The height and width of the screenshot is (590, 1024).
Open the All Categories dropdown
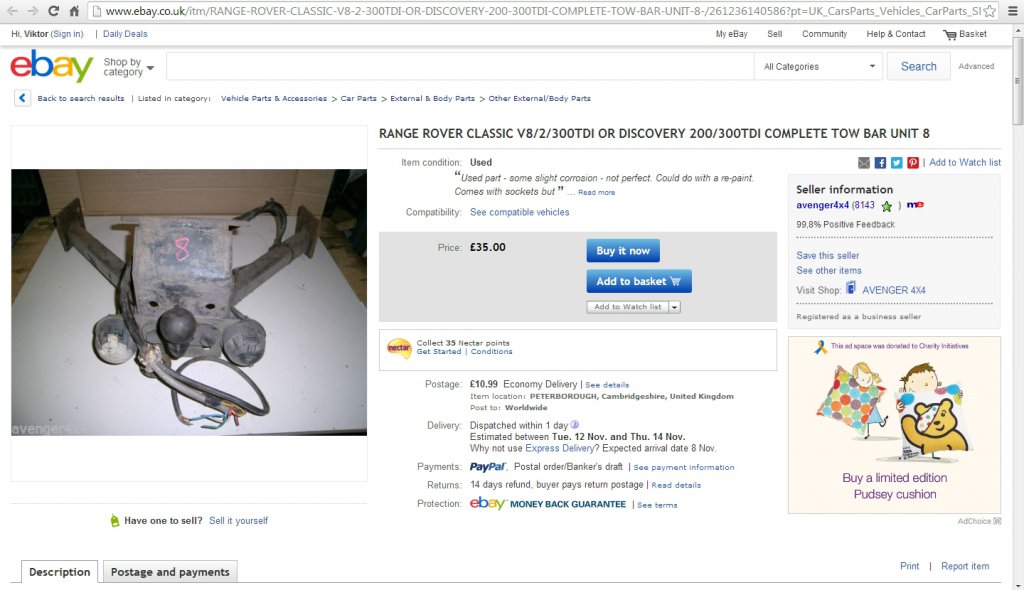(819, 67)
